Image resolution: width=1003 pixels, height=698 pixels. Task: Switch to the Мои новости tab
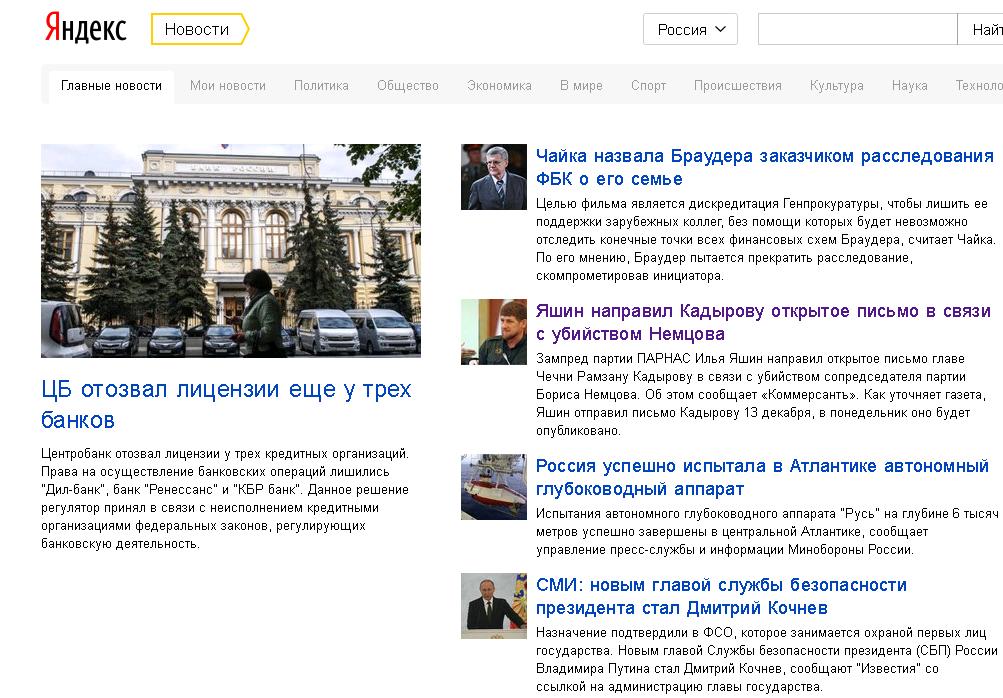pos(228,86)
